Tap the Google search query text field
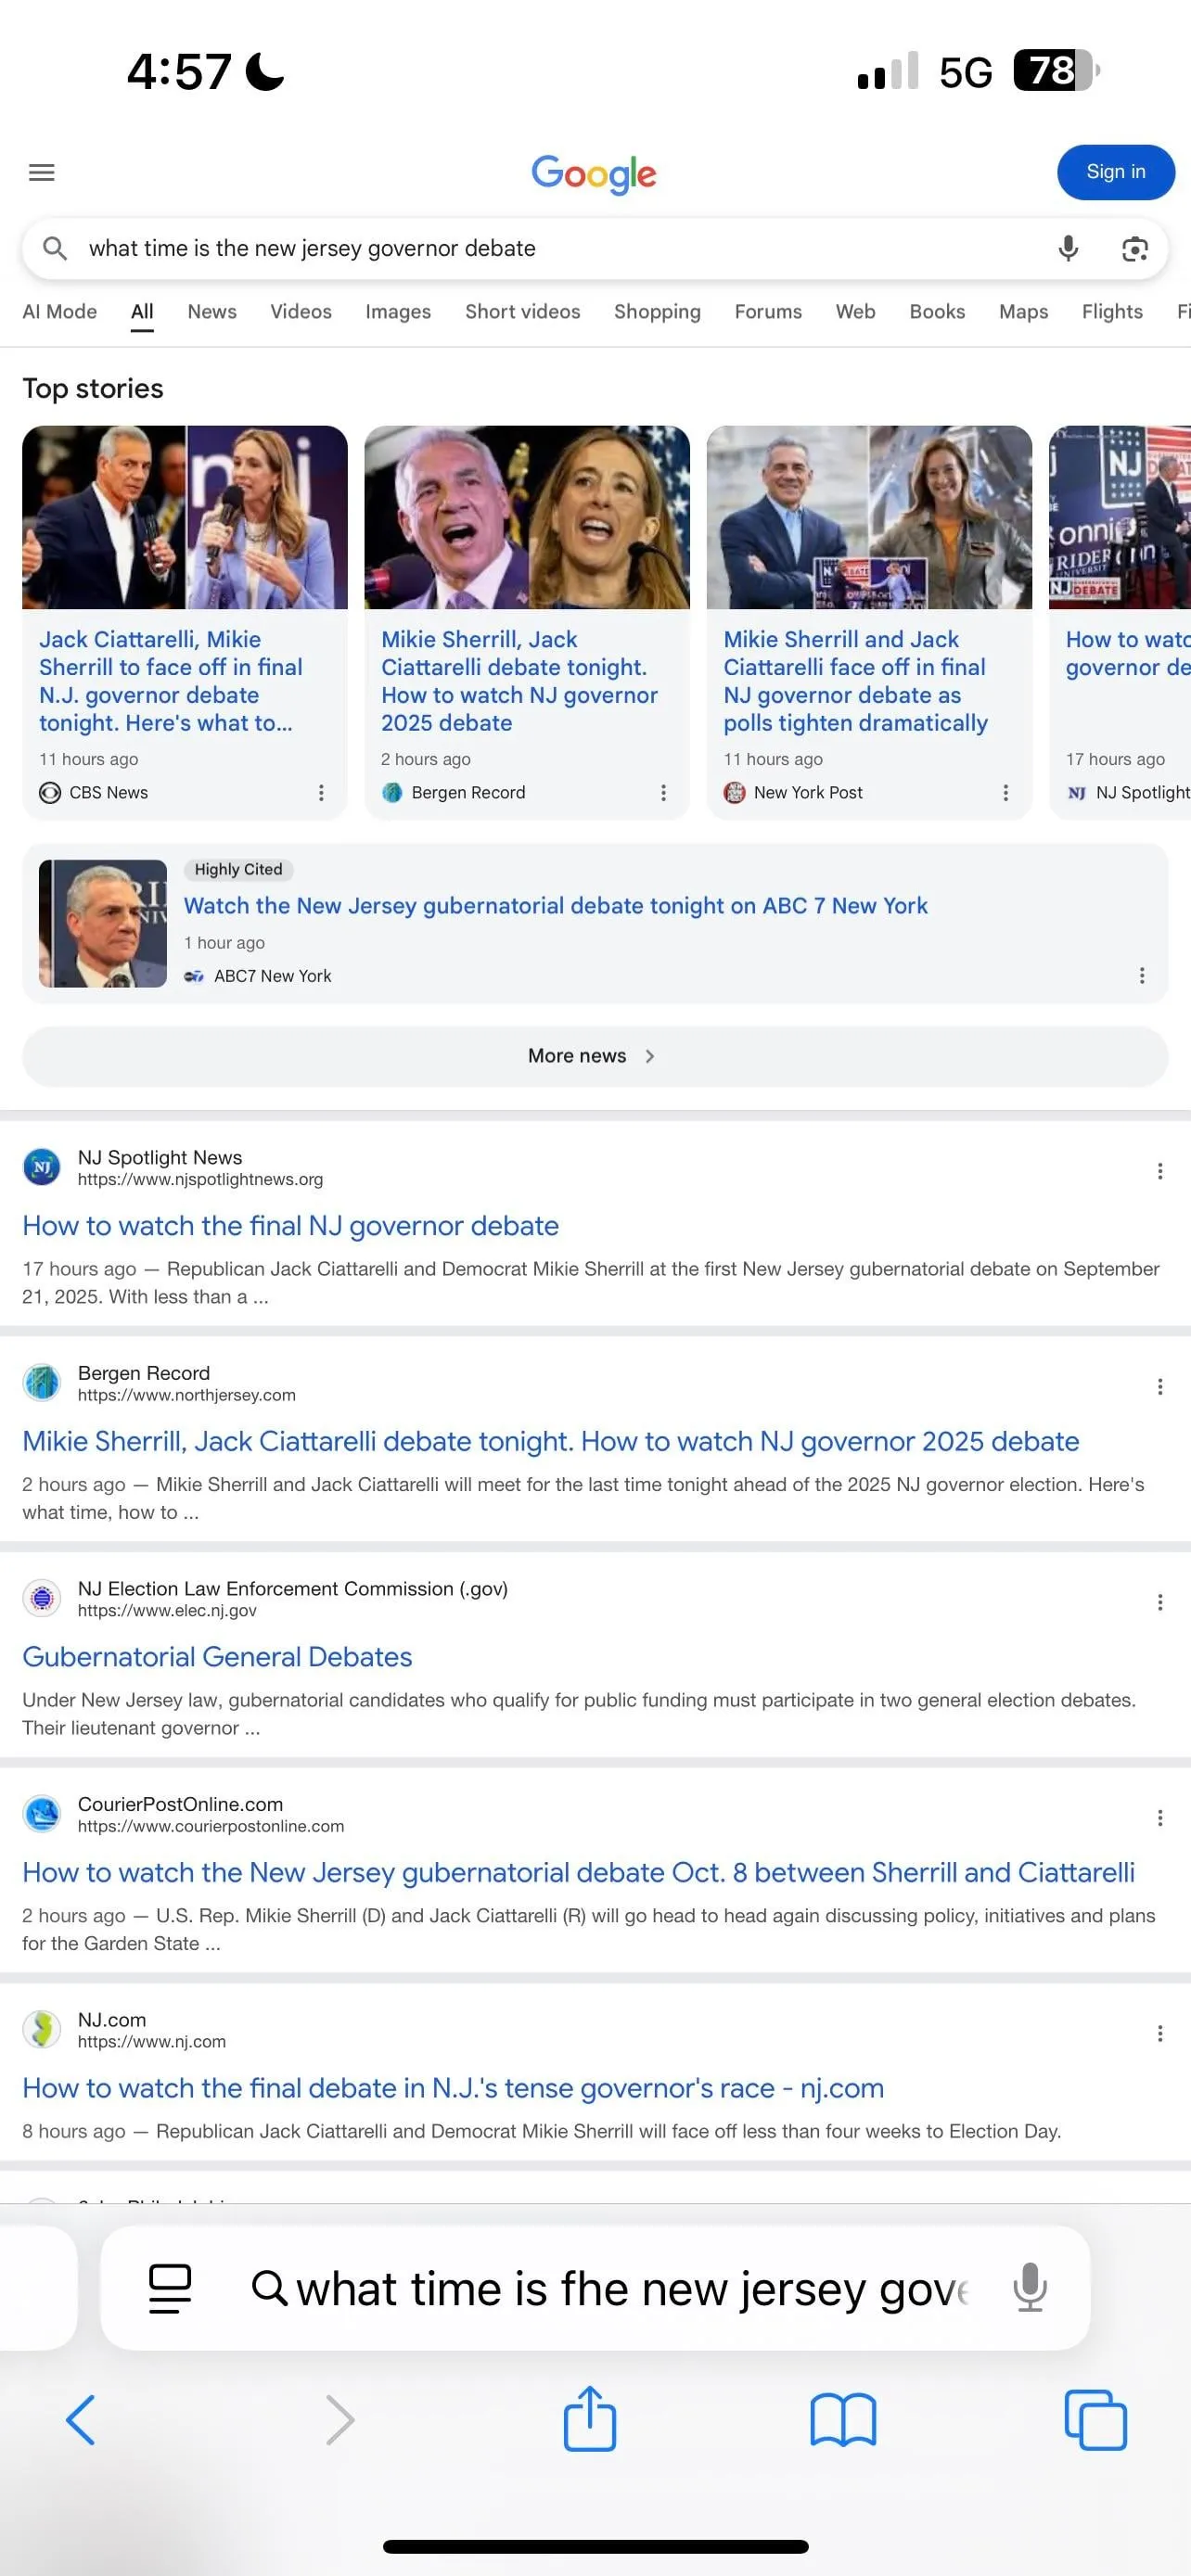Image resolution: width=1191 pixels, height=2576 pixels. pos(540,248)
